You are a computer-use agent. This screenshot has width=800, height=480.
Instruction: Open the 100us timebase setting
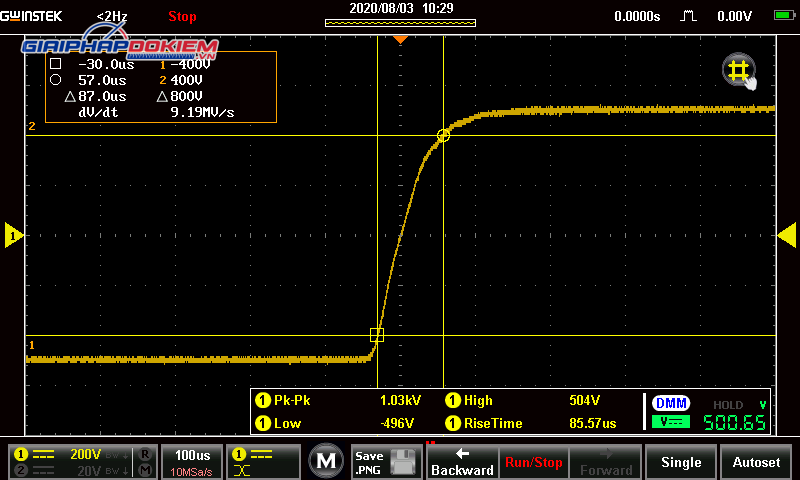(x=192, y=462)
